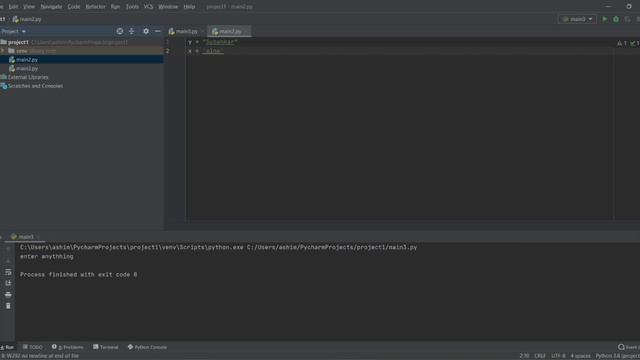Click the Python 3.8 interpreter selector
The width and height of the screenshot is (640, 360).
pyautogui.click(x=617, y=356)
